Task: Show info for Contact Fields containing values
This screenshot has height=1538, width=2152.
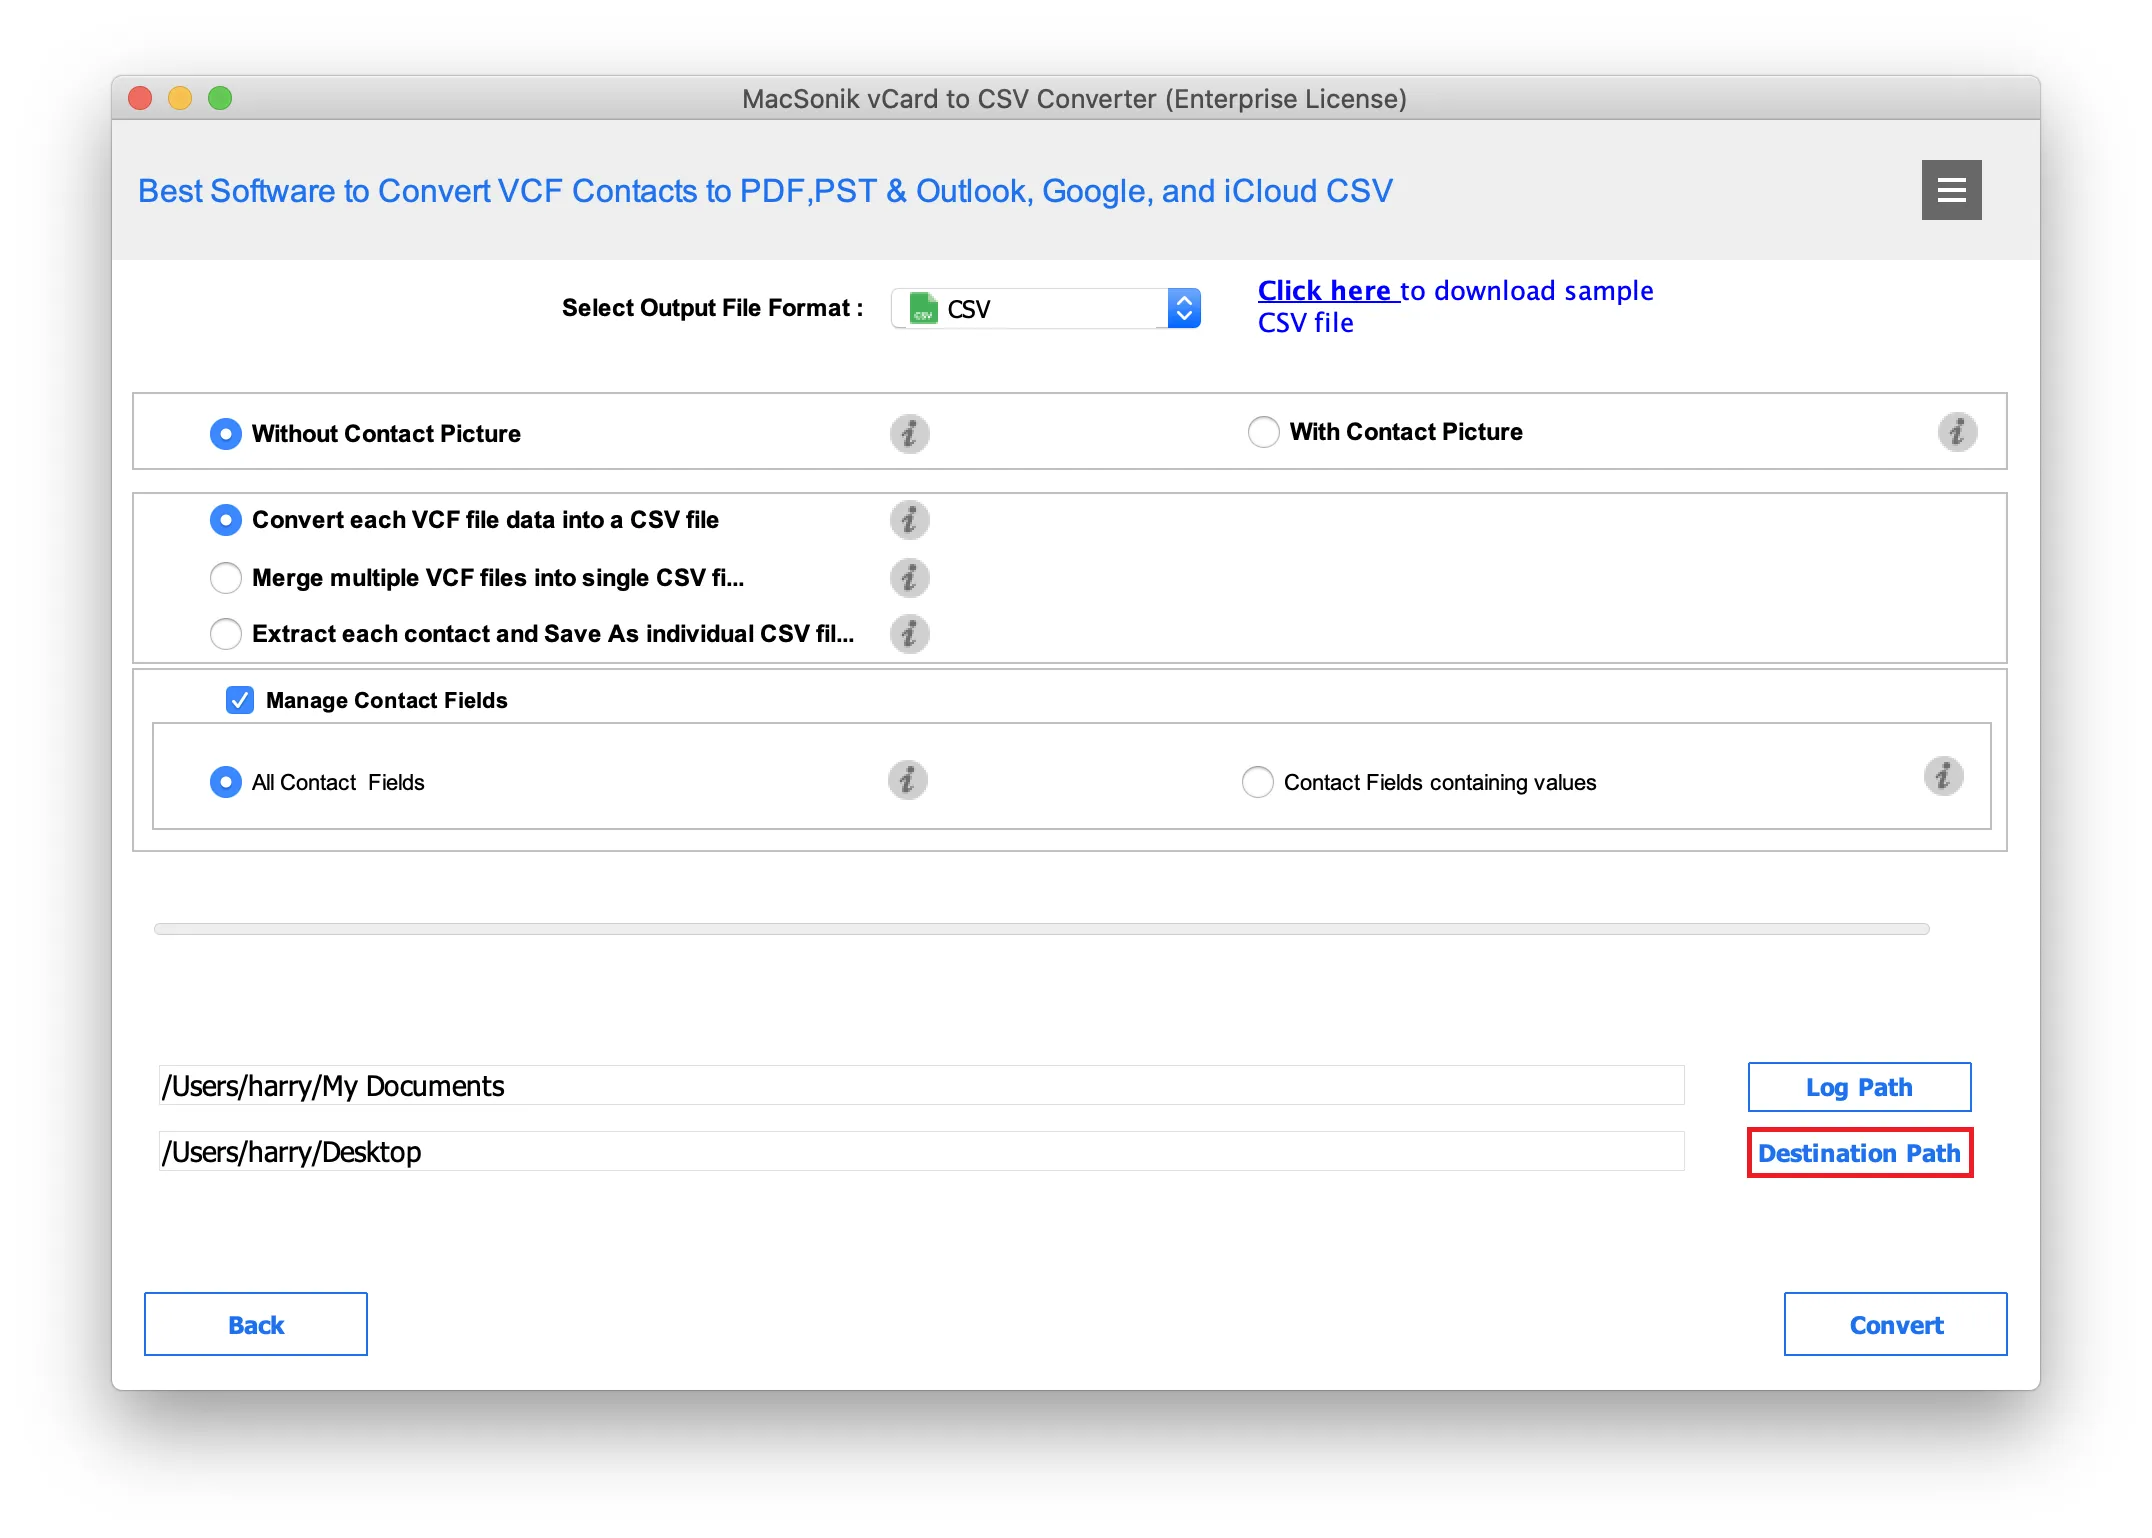Action: click(x=1943, y=776)
